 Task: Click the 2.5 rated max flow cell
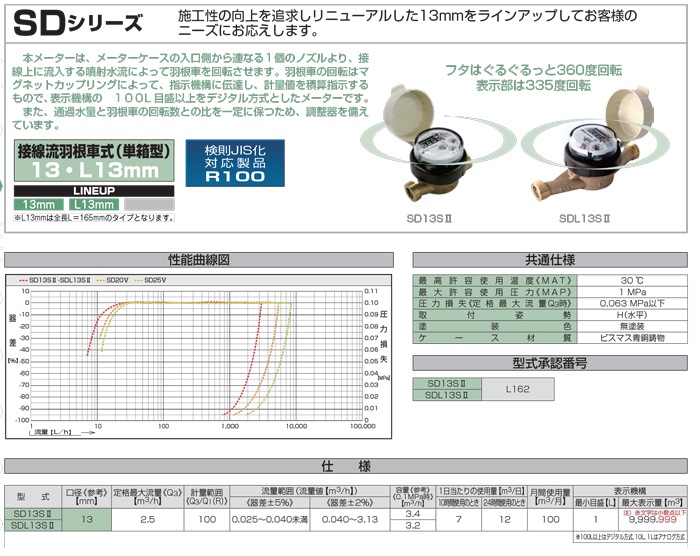pyautogui.click(x=147, y=520)
